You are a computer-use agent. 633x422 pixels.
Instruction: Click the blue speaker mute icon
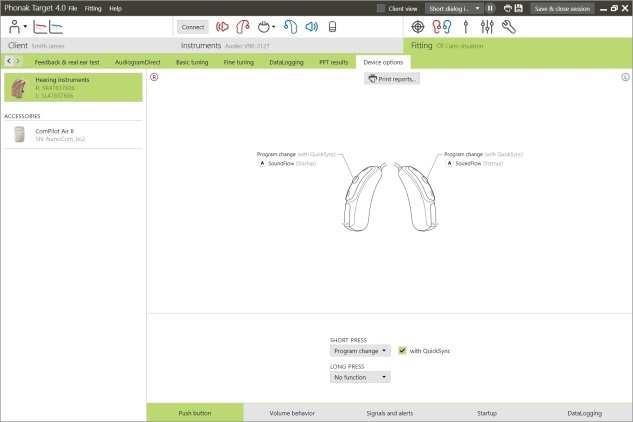click(x=311, y=27)
